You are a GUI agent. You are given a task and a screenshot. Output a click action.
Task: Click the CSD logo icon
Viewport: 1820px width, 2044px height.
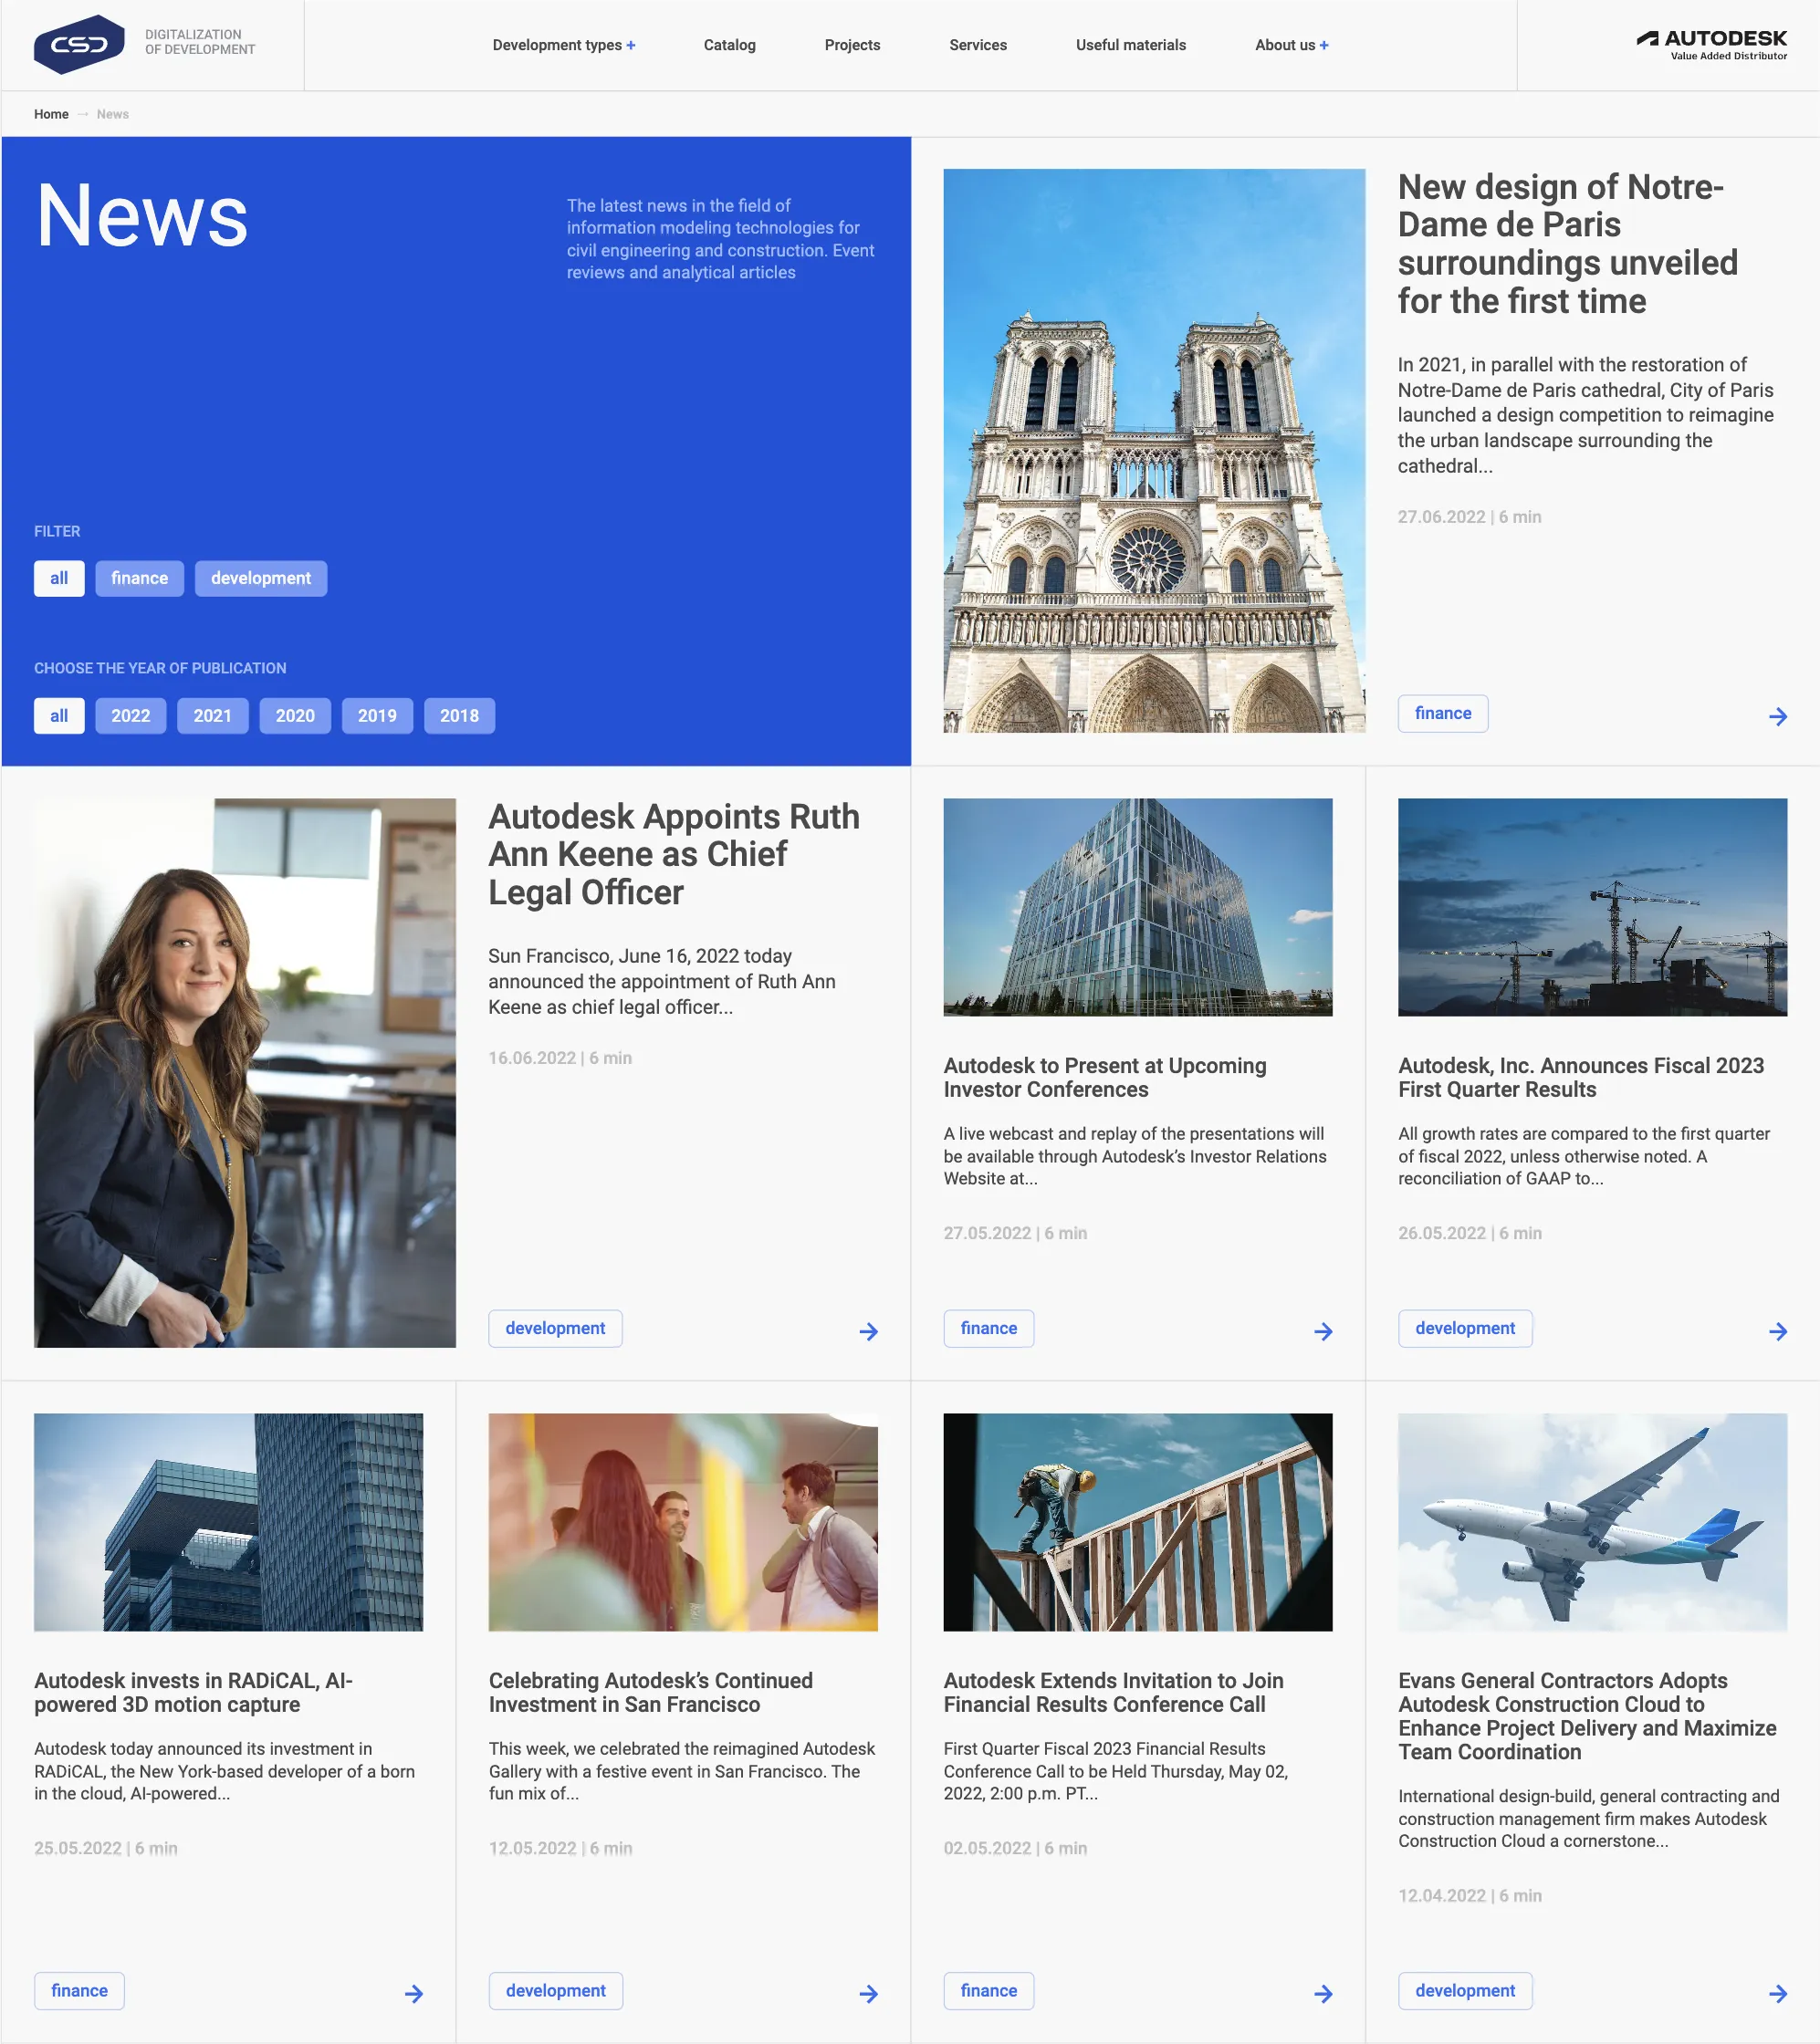coord(79,44)
